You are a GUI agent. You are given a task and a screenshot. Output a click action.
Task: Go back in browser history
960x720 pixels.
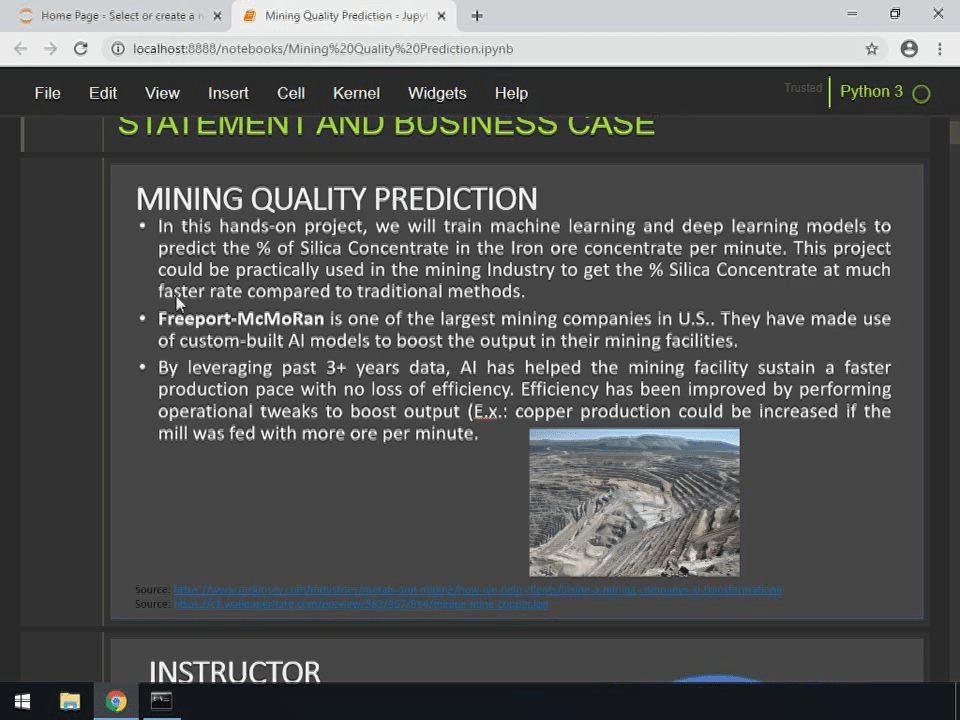21,49
